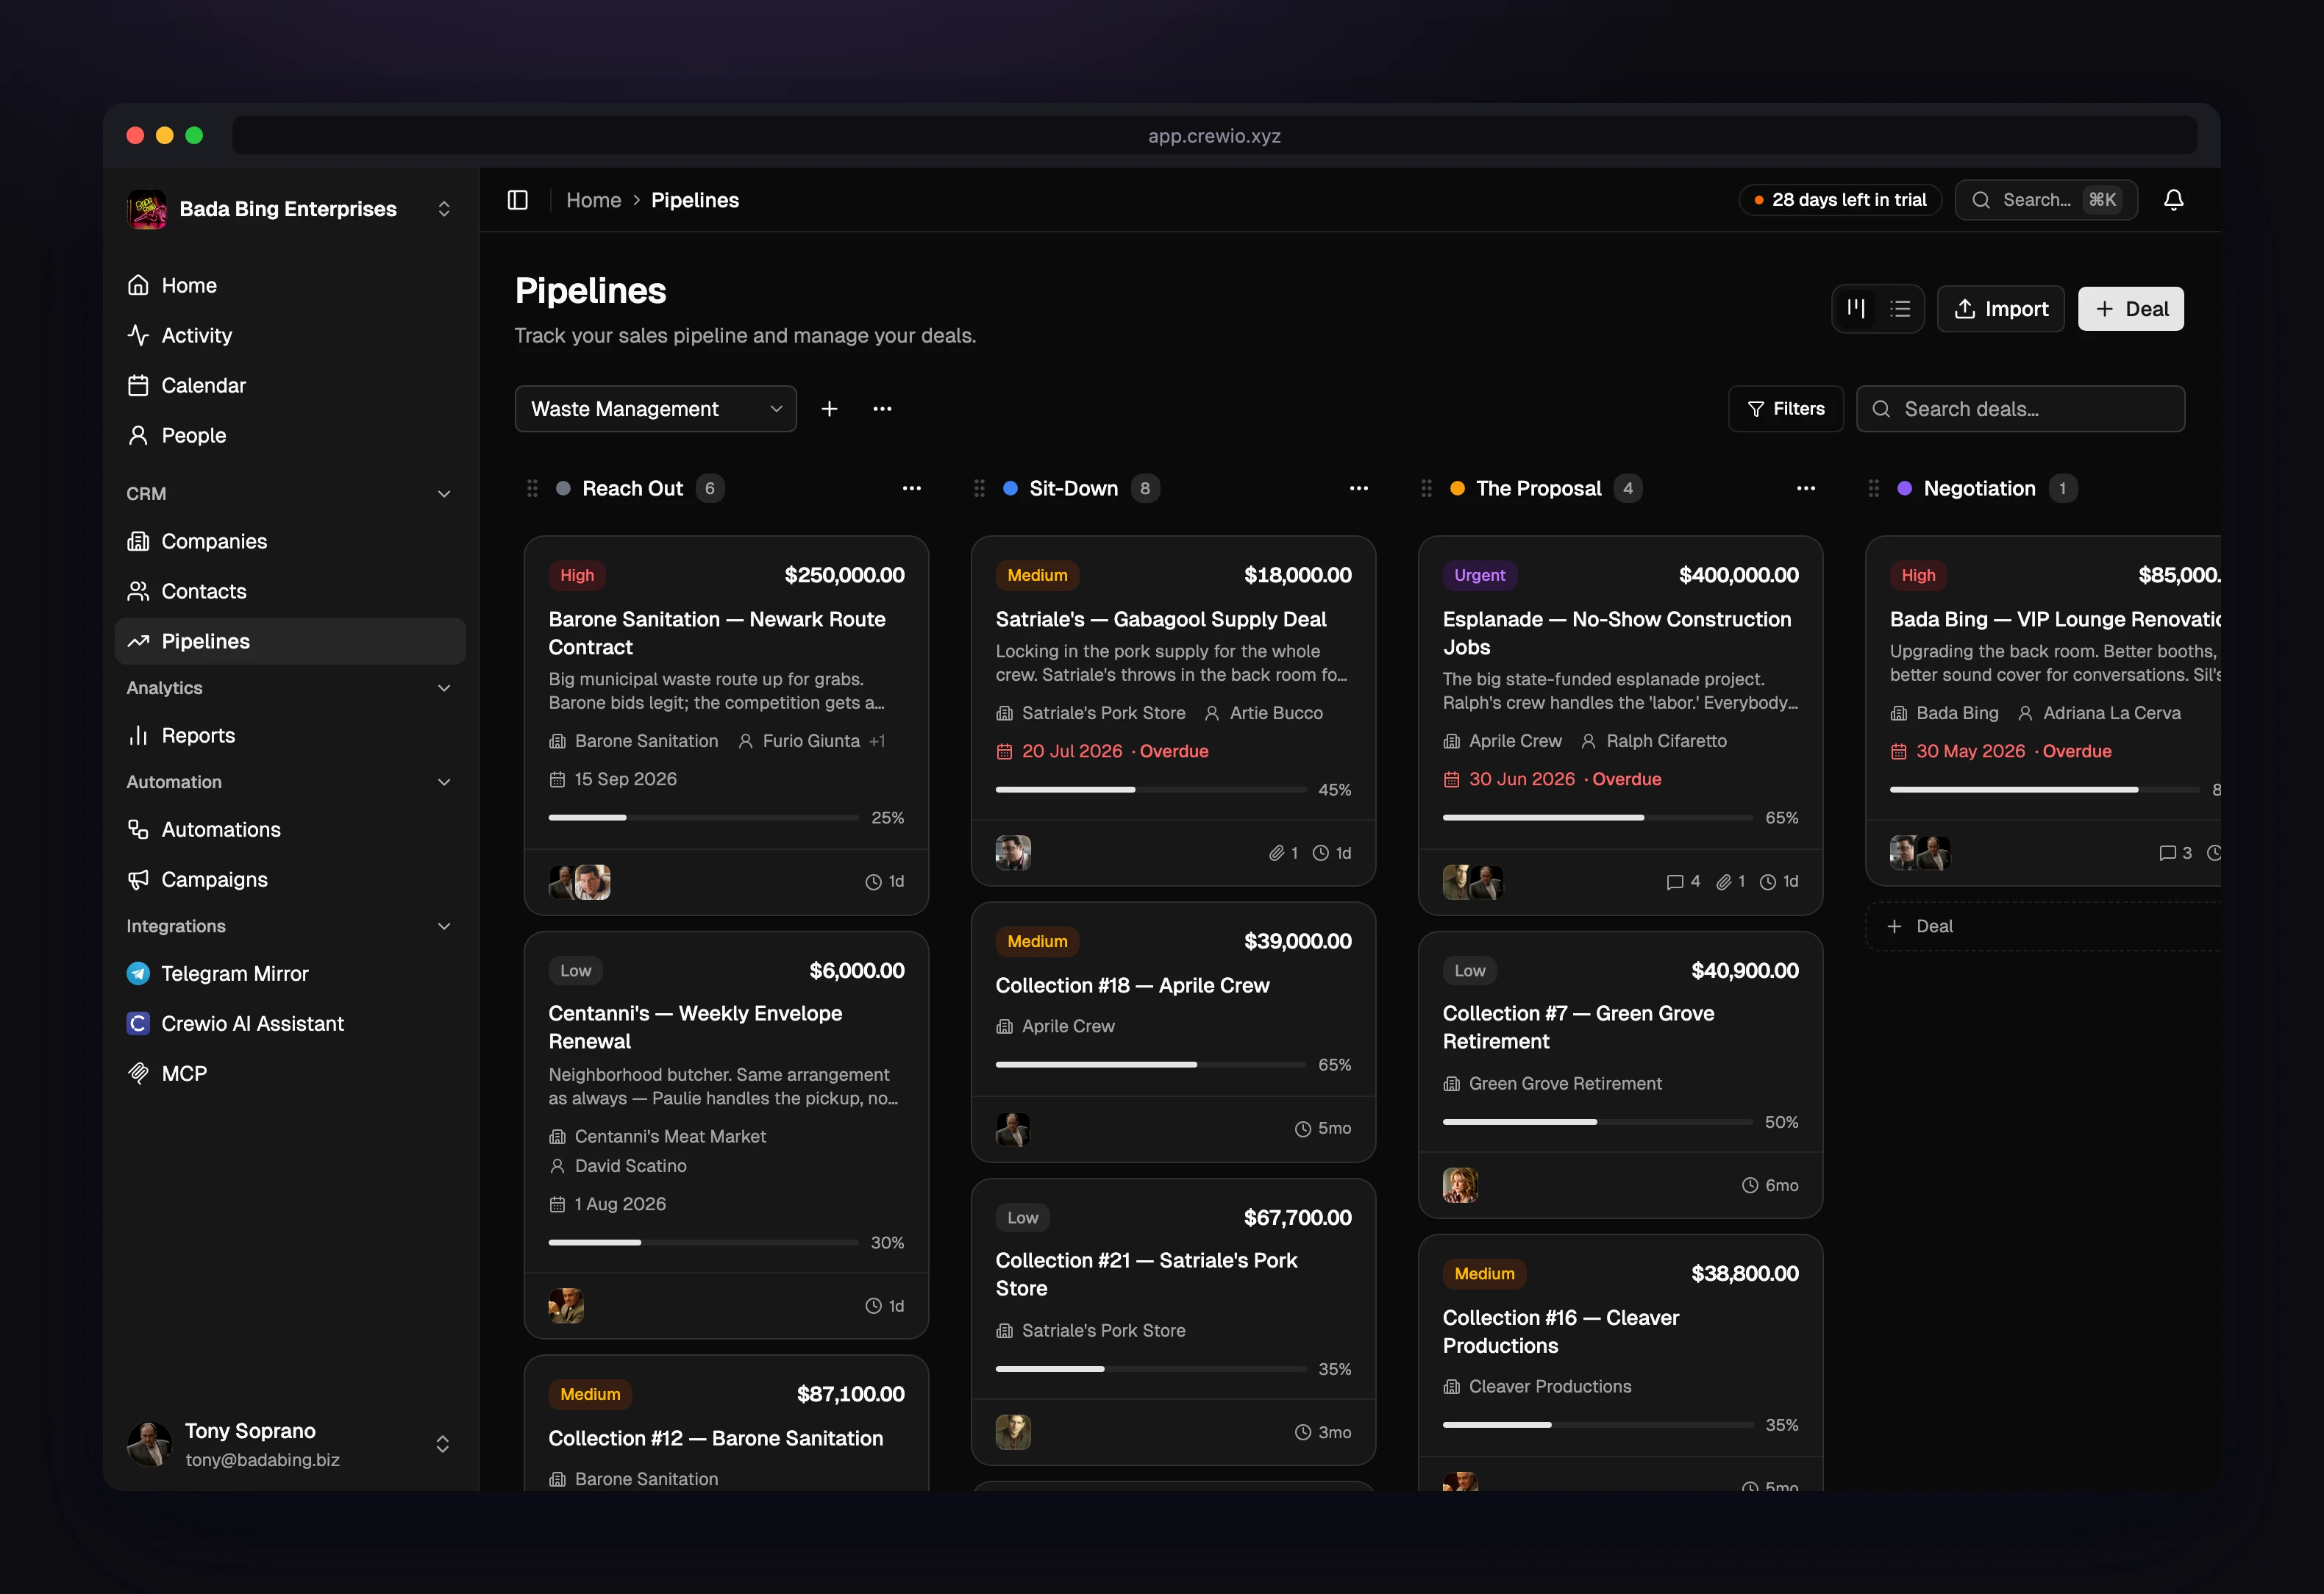2324x1594 pixels.
Task: Click the browser address bar app.crewio.xyz
Action: tap(1214, 136)
